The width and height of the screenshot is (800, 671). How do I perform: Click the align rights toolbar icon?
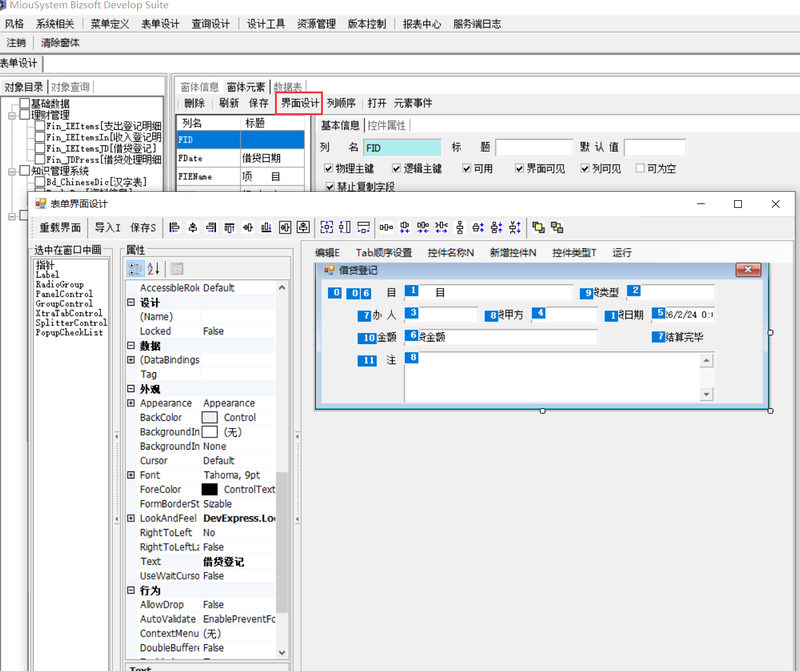coord(211,228)
